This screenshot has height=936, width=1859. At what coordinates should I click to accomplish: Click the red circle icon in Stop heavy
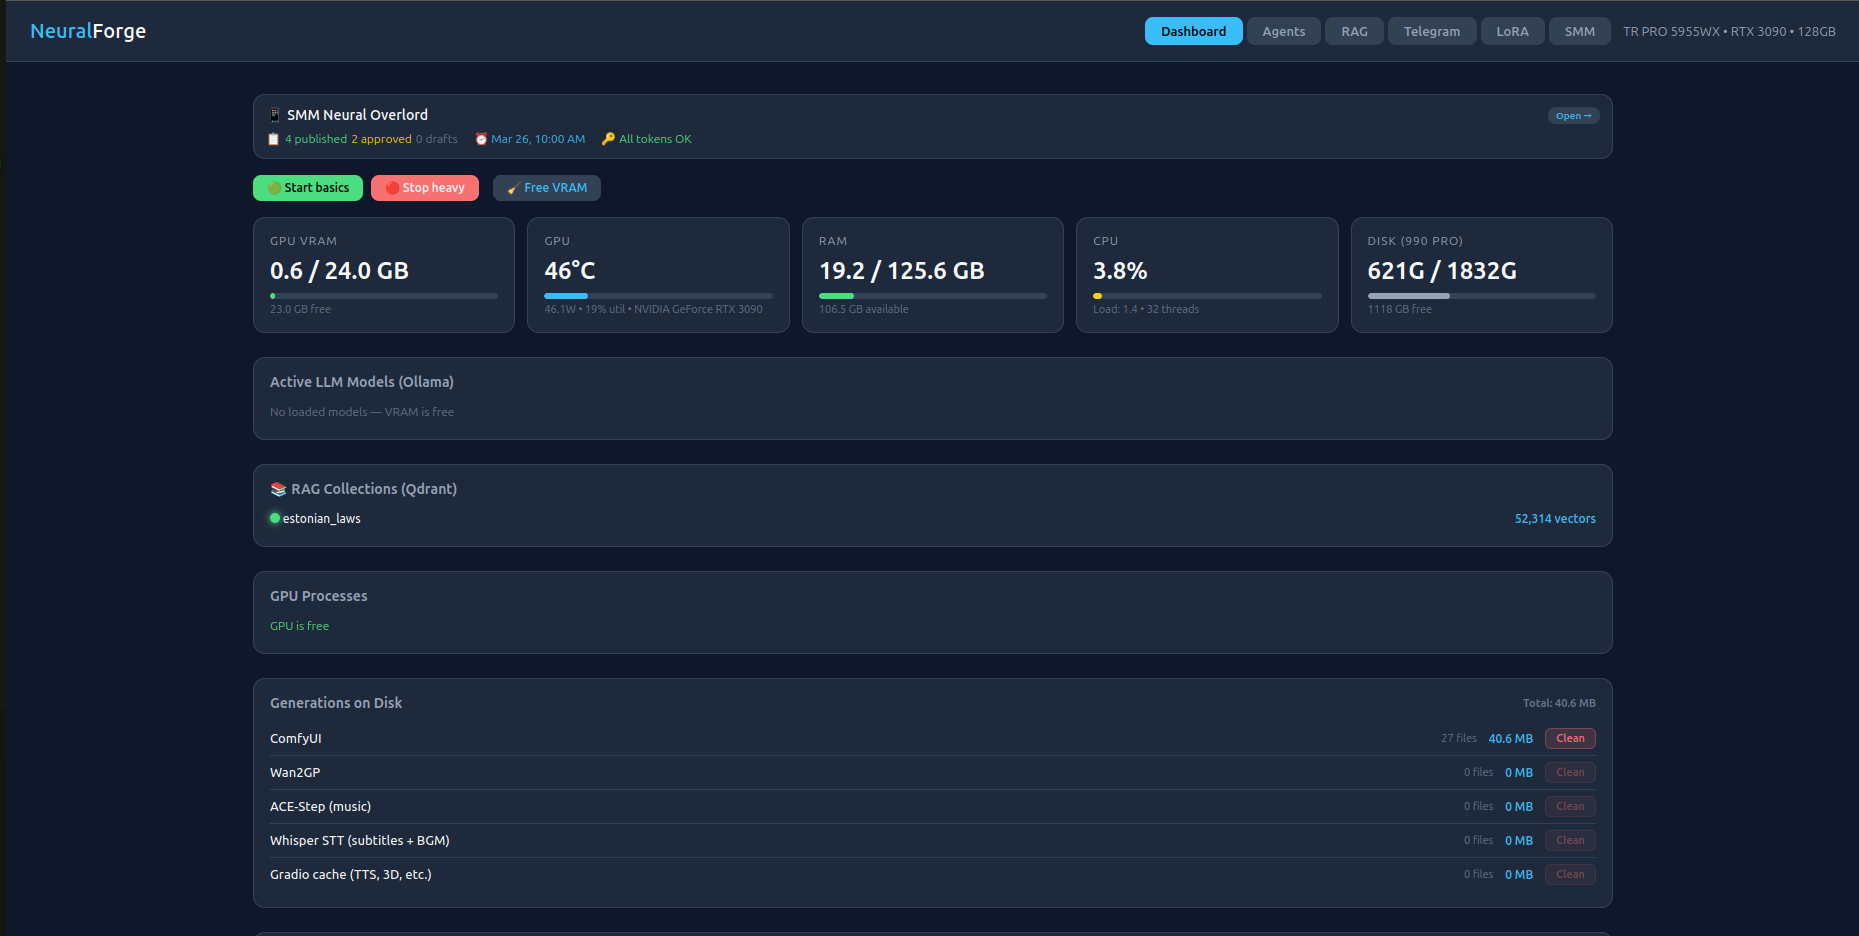tap(392, 188)
